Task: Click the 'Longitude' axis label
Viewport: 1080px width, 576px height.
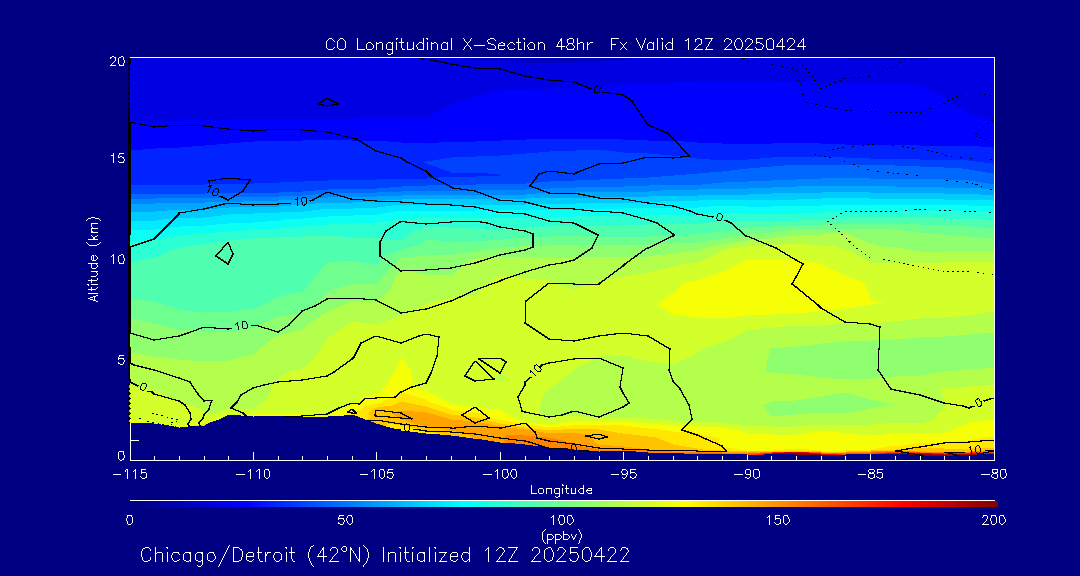Action: coord(561,490)
